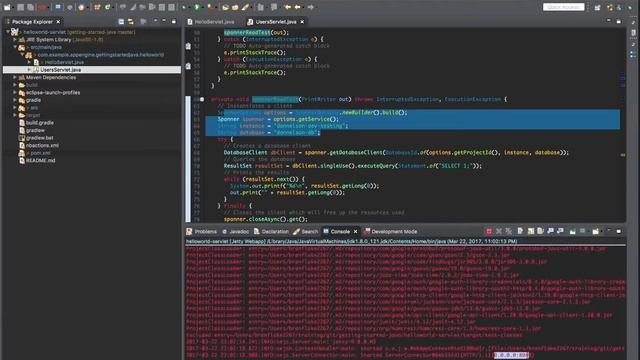Click the New Java Class green icon

pos(108,7)
